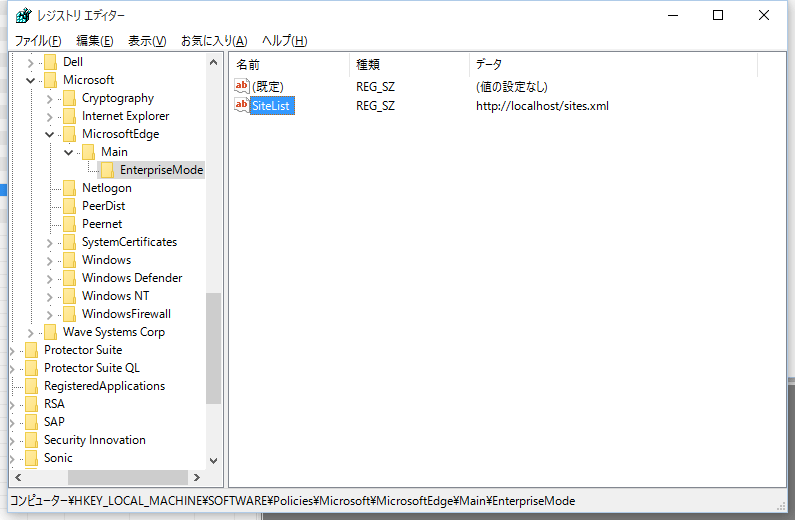Click the (値の設定なし) data cell
The width and height of the screenshot is (795, 520).
click(x=512, y=87)
